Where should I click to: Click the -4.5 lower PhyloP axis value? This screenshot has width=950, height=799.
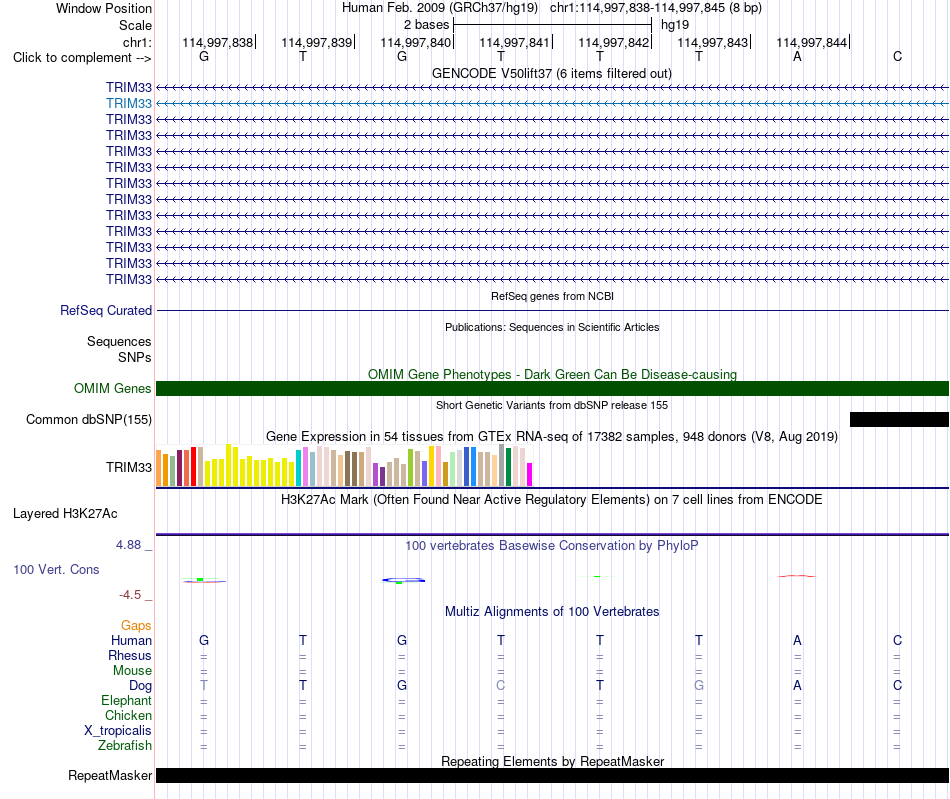(130, 595)
